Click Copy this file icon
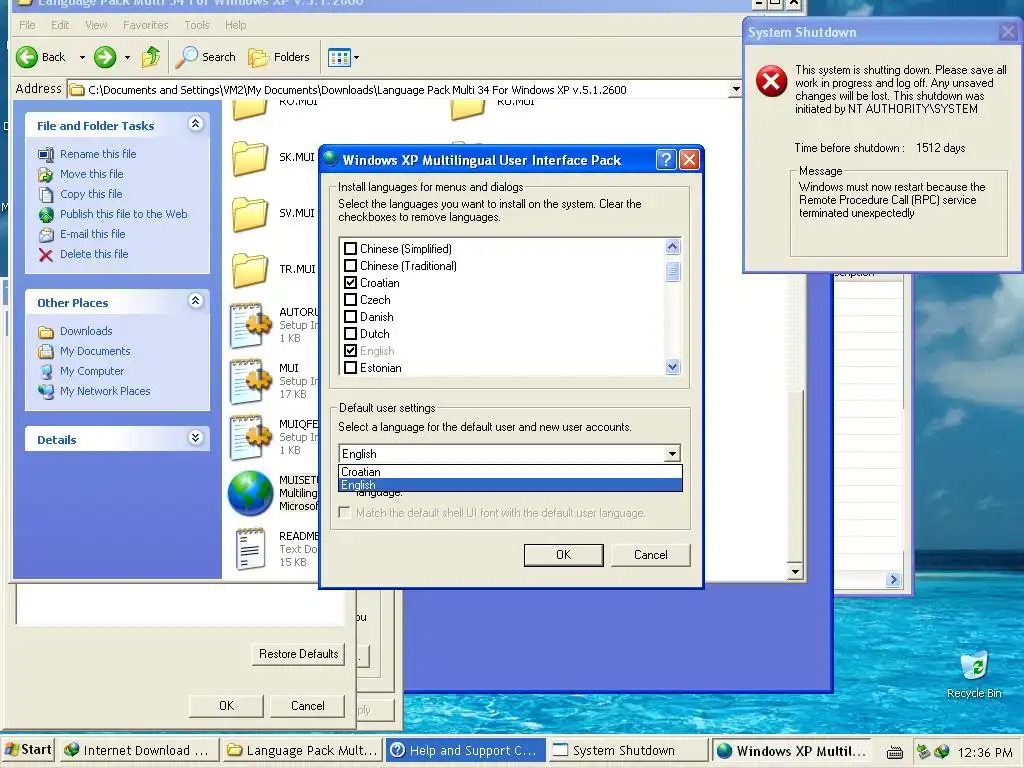This screenshot has height=768, width=1024. click(x=46, y=195)
